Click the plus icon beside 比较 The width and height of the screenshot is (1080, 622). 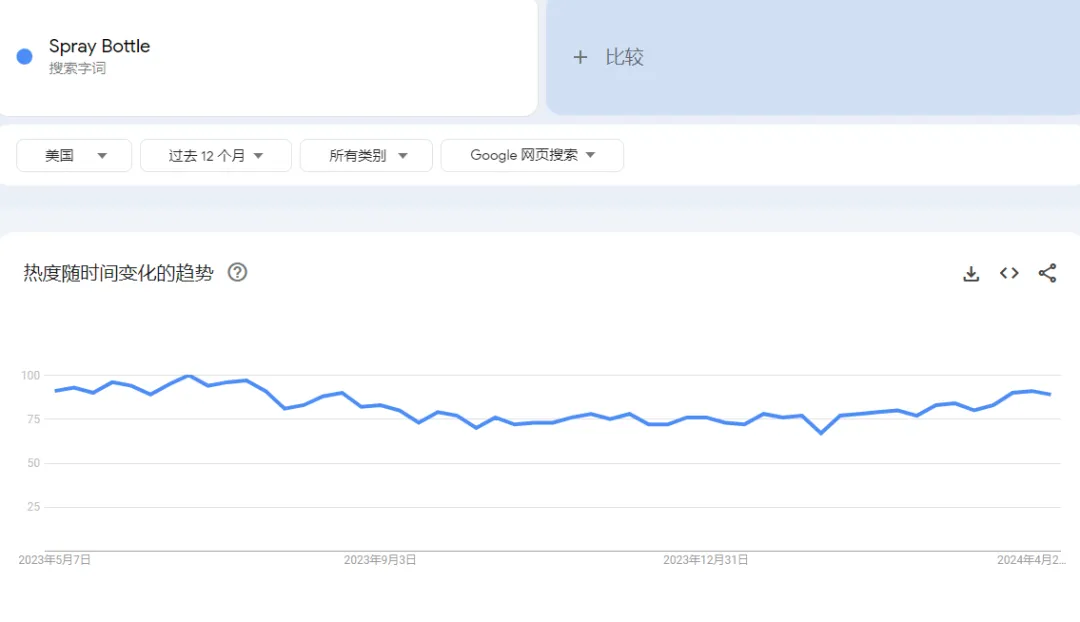[x=580, y=58]
